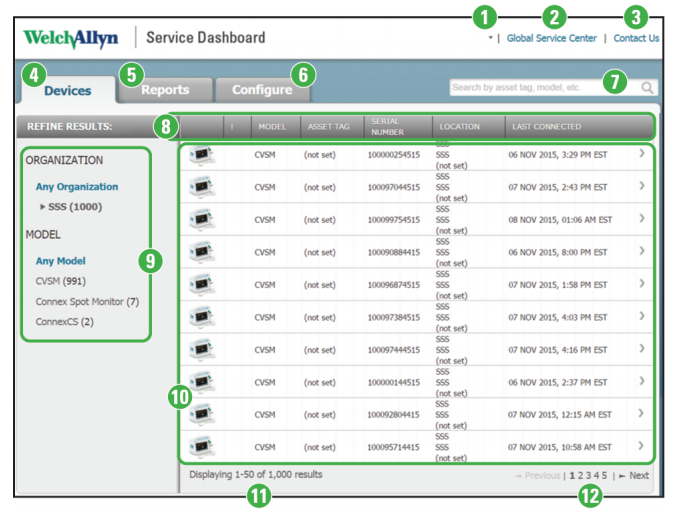Sort by the alert '!' column header
The height and width of the screenshot is (516, 678).
click(232, 127)
